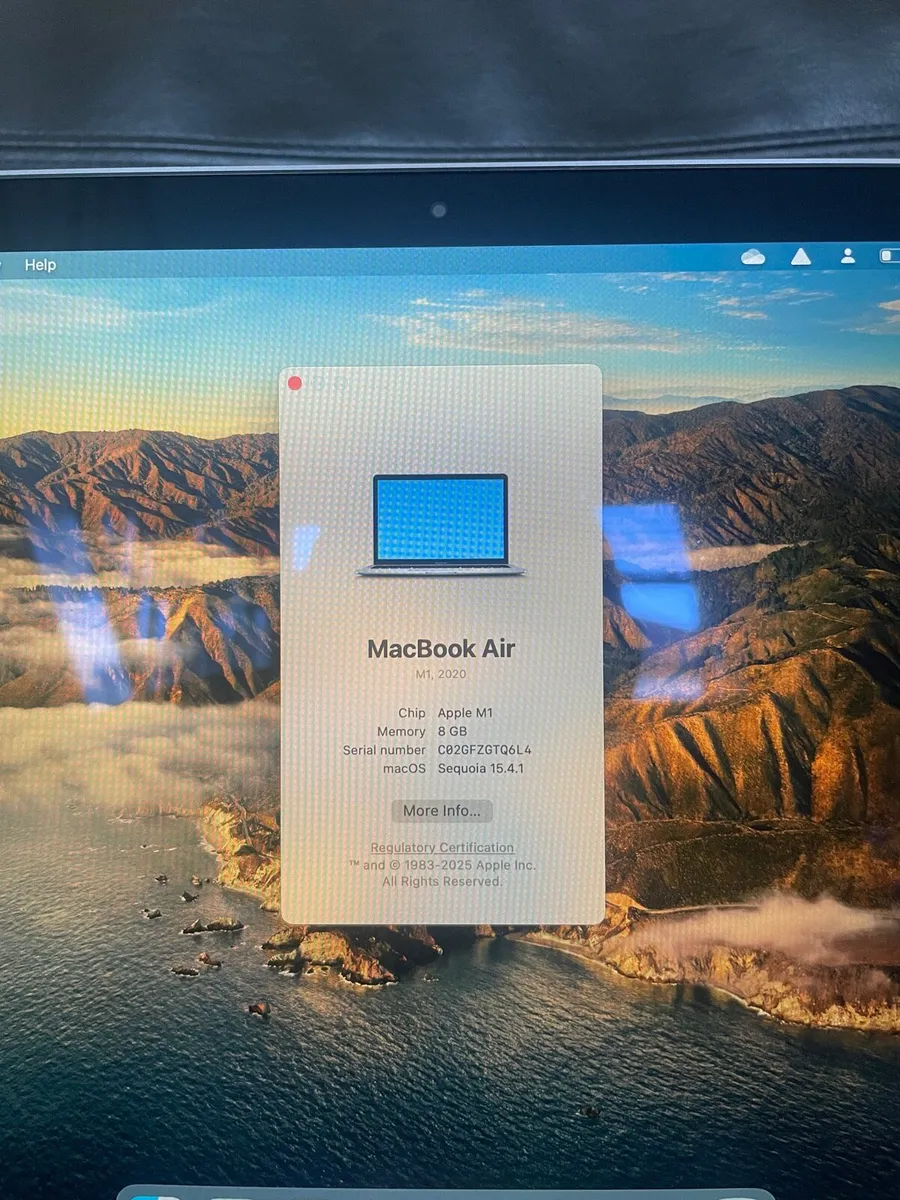This screenshot has width=900, height=1200.
Task: Click the More Info... button
Action: [442, 811]
